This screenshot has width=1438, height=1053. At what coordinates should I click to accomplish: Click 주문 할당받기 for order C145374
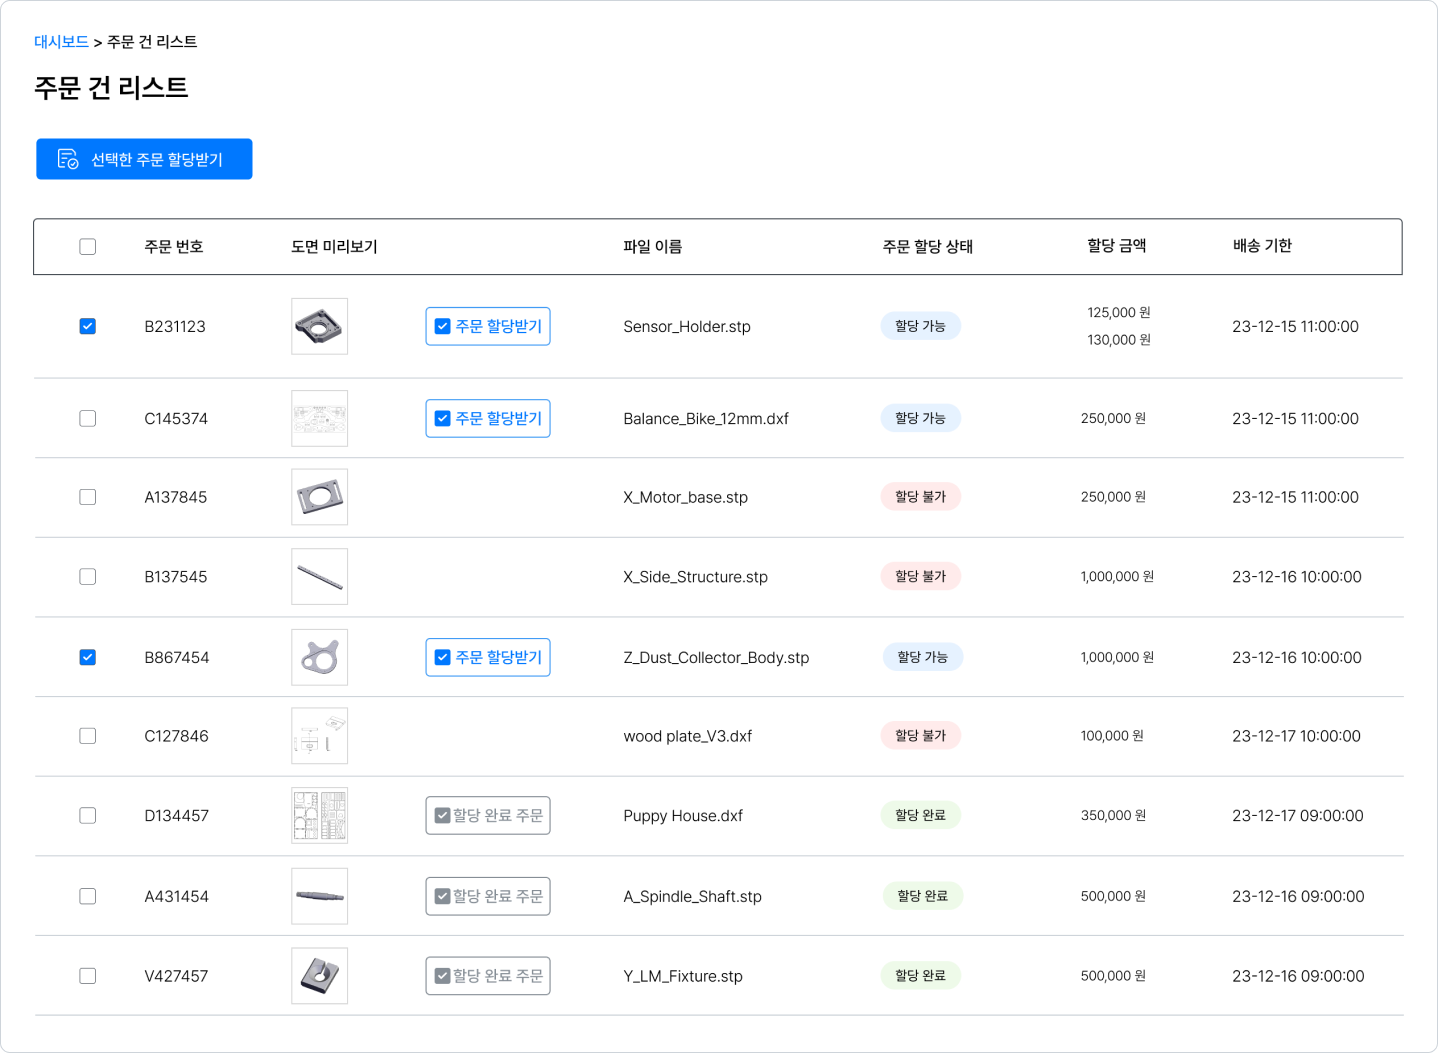tap(488, 418)
